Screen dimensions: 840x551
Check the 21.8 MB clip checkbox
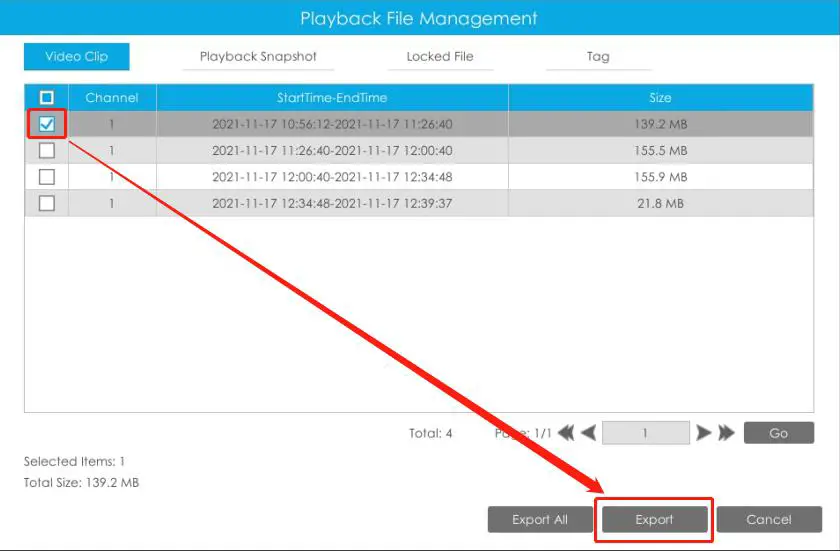47,203
